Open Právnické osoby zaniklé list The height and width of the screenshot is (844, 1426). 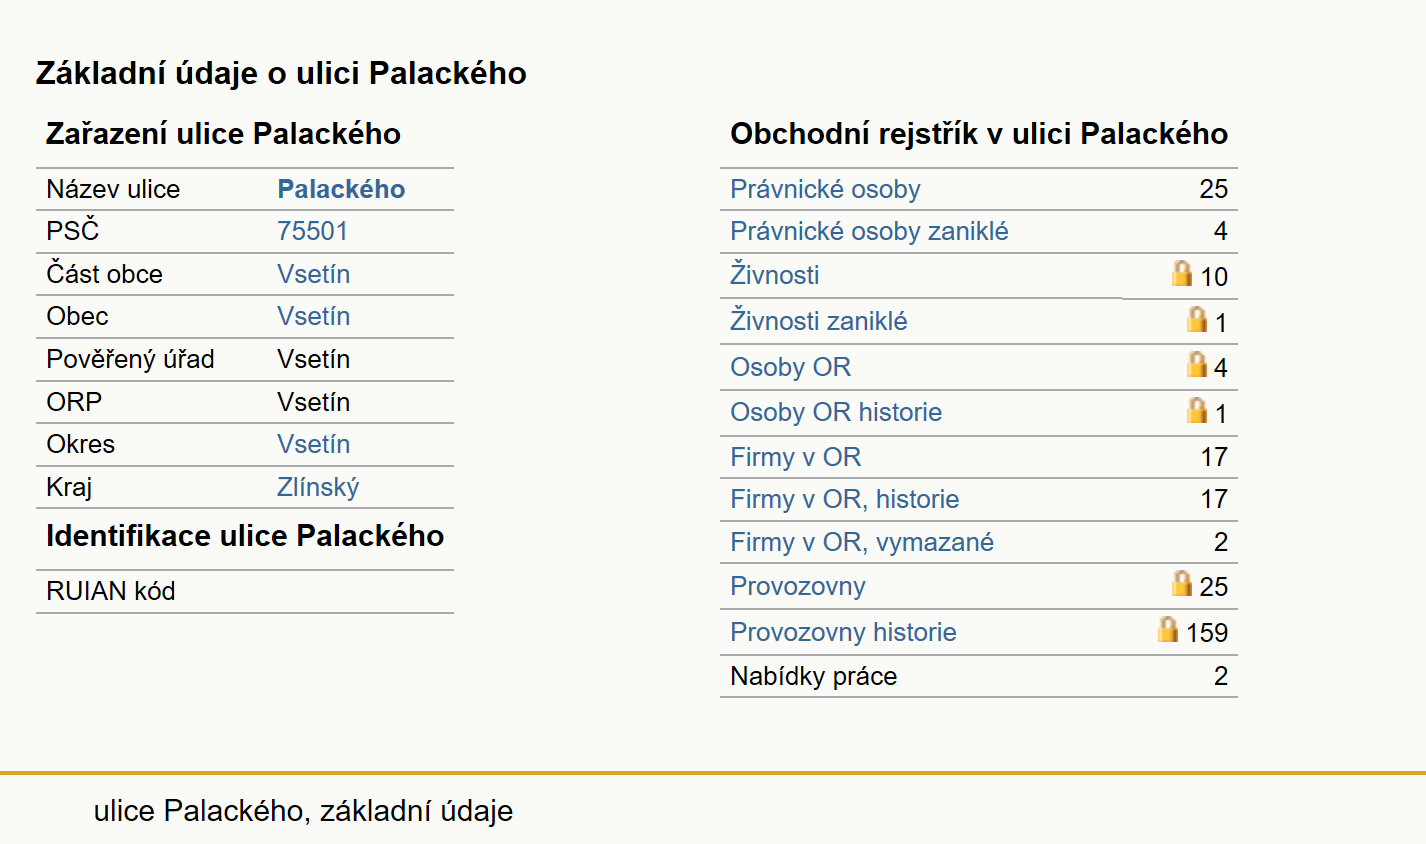coord(869,231)
